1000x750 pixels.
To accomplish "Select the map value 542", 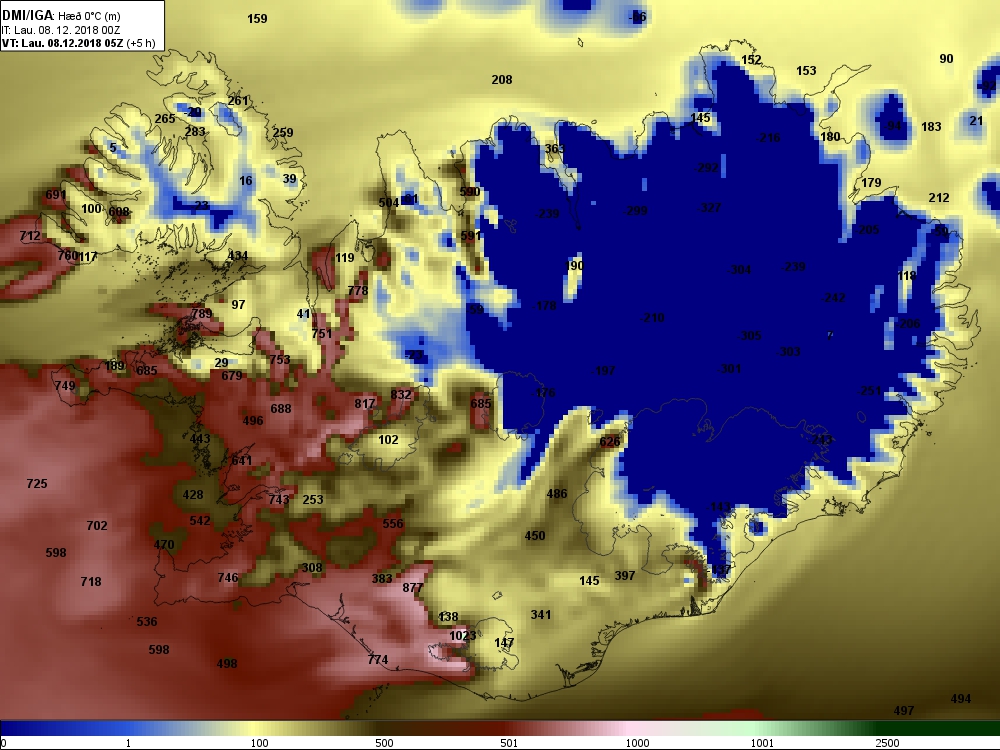I will pyautogui.click(x=200, y=521).
